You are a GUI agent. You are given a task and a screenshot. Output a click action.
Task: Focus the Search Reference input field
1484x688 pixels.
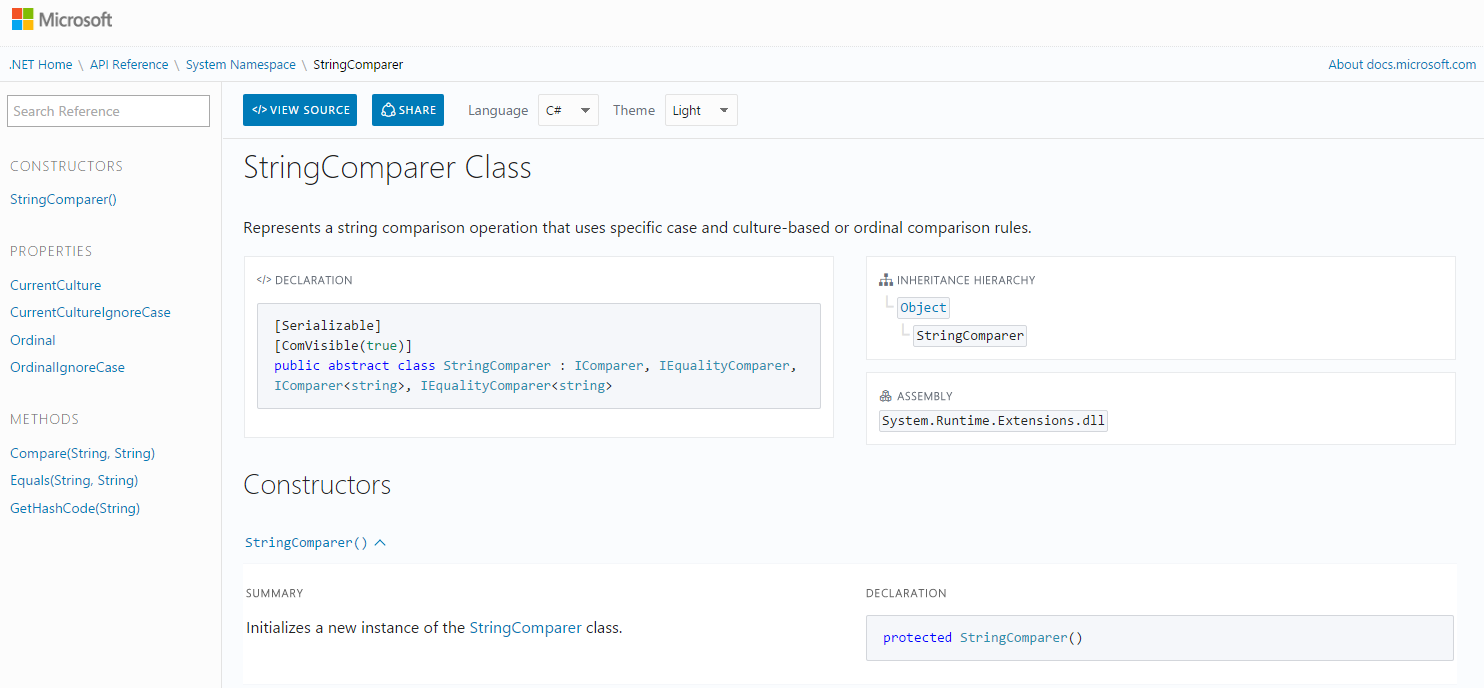[x=108, y=111]
